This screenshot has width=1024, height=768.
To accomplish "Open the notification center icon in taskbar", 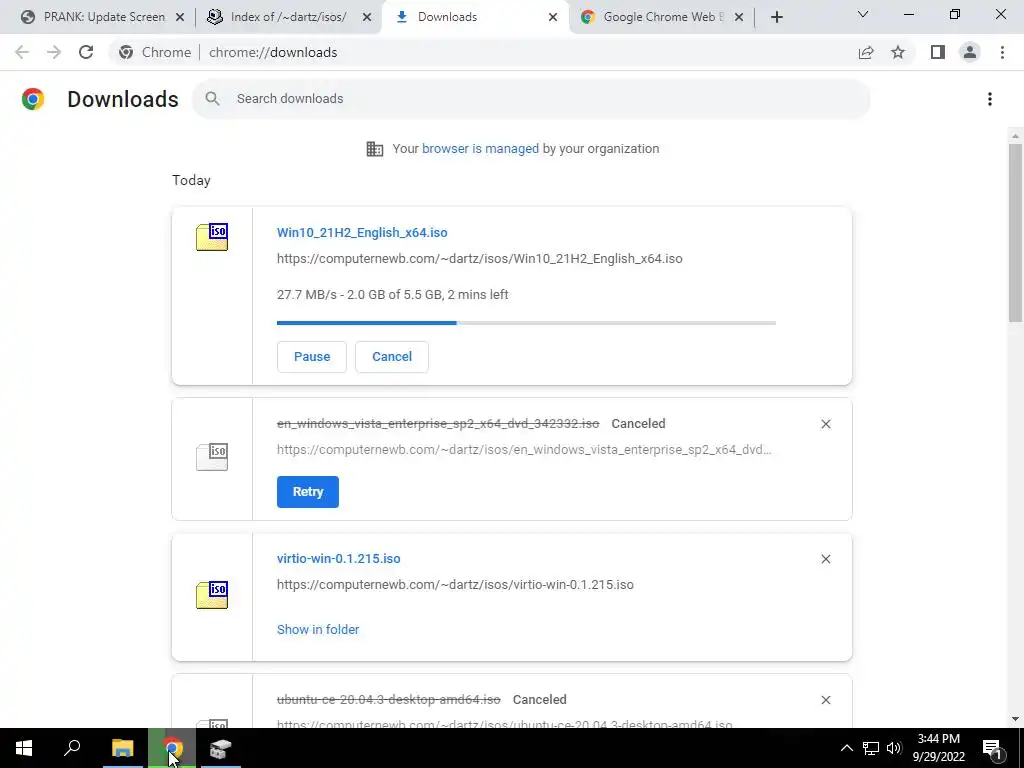I will click(x=992, y=748).
